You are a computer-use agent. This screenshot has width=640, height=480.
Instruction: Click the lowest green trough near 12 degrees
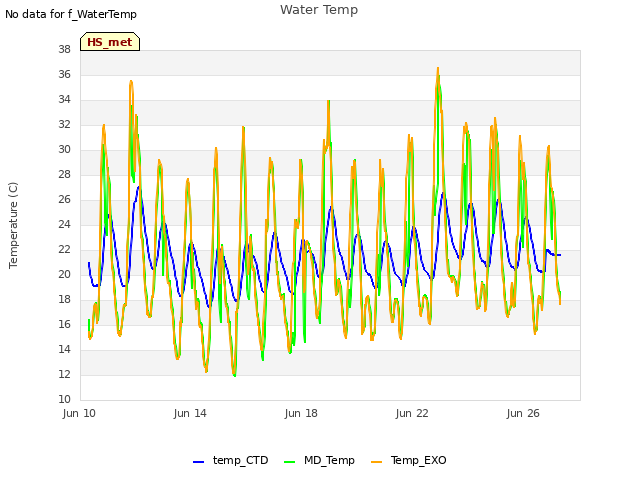pyautogui.click(x=235, y=375)
